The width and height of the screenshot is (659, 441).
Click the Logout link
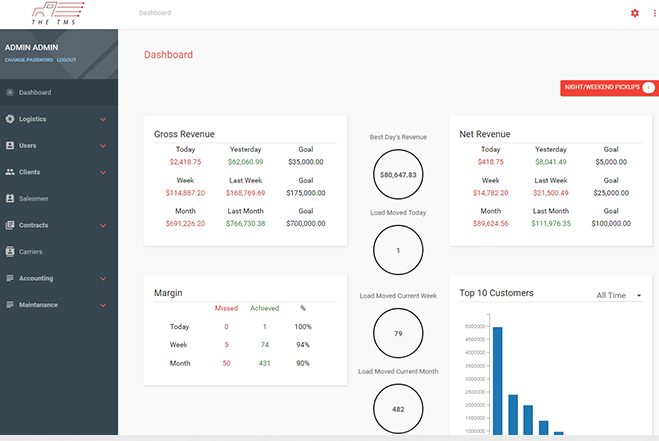pos(66,60)
